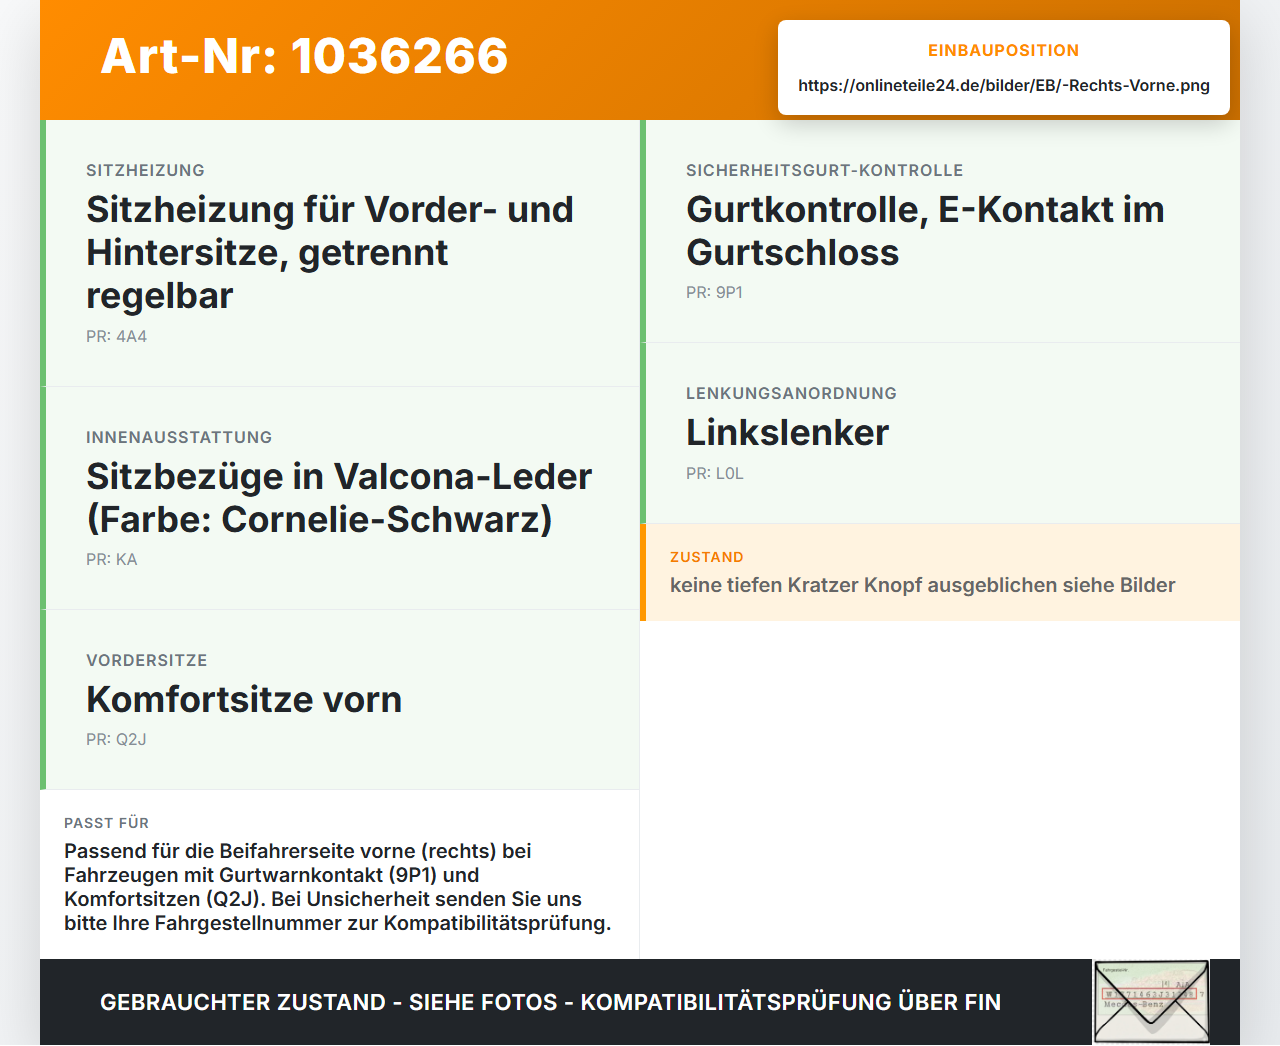Click the envelope thumbnail in the footer
Viewport: 1280px width, 1046px height.
pyautogui.click(x=1151, y=1002)
